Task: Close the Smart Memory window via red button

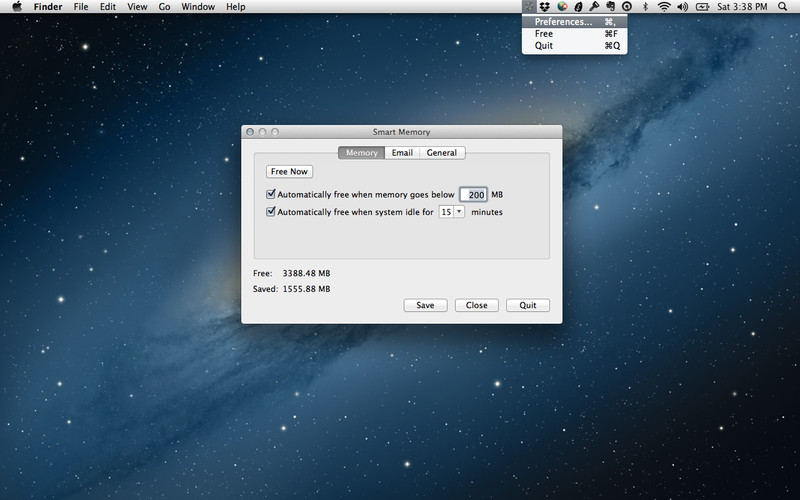Action: pos(250,132)
